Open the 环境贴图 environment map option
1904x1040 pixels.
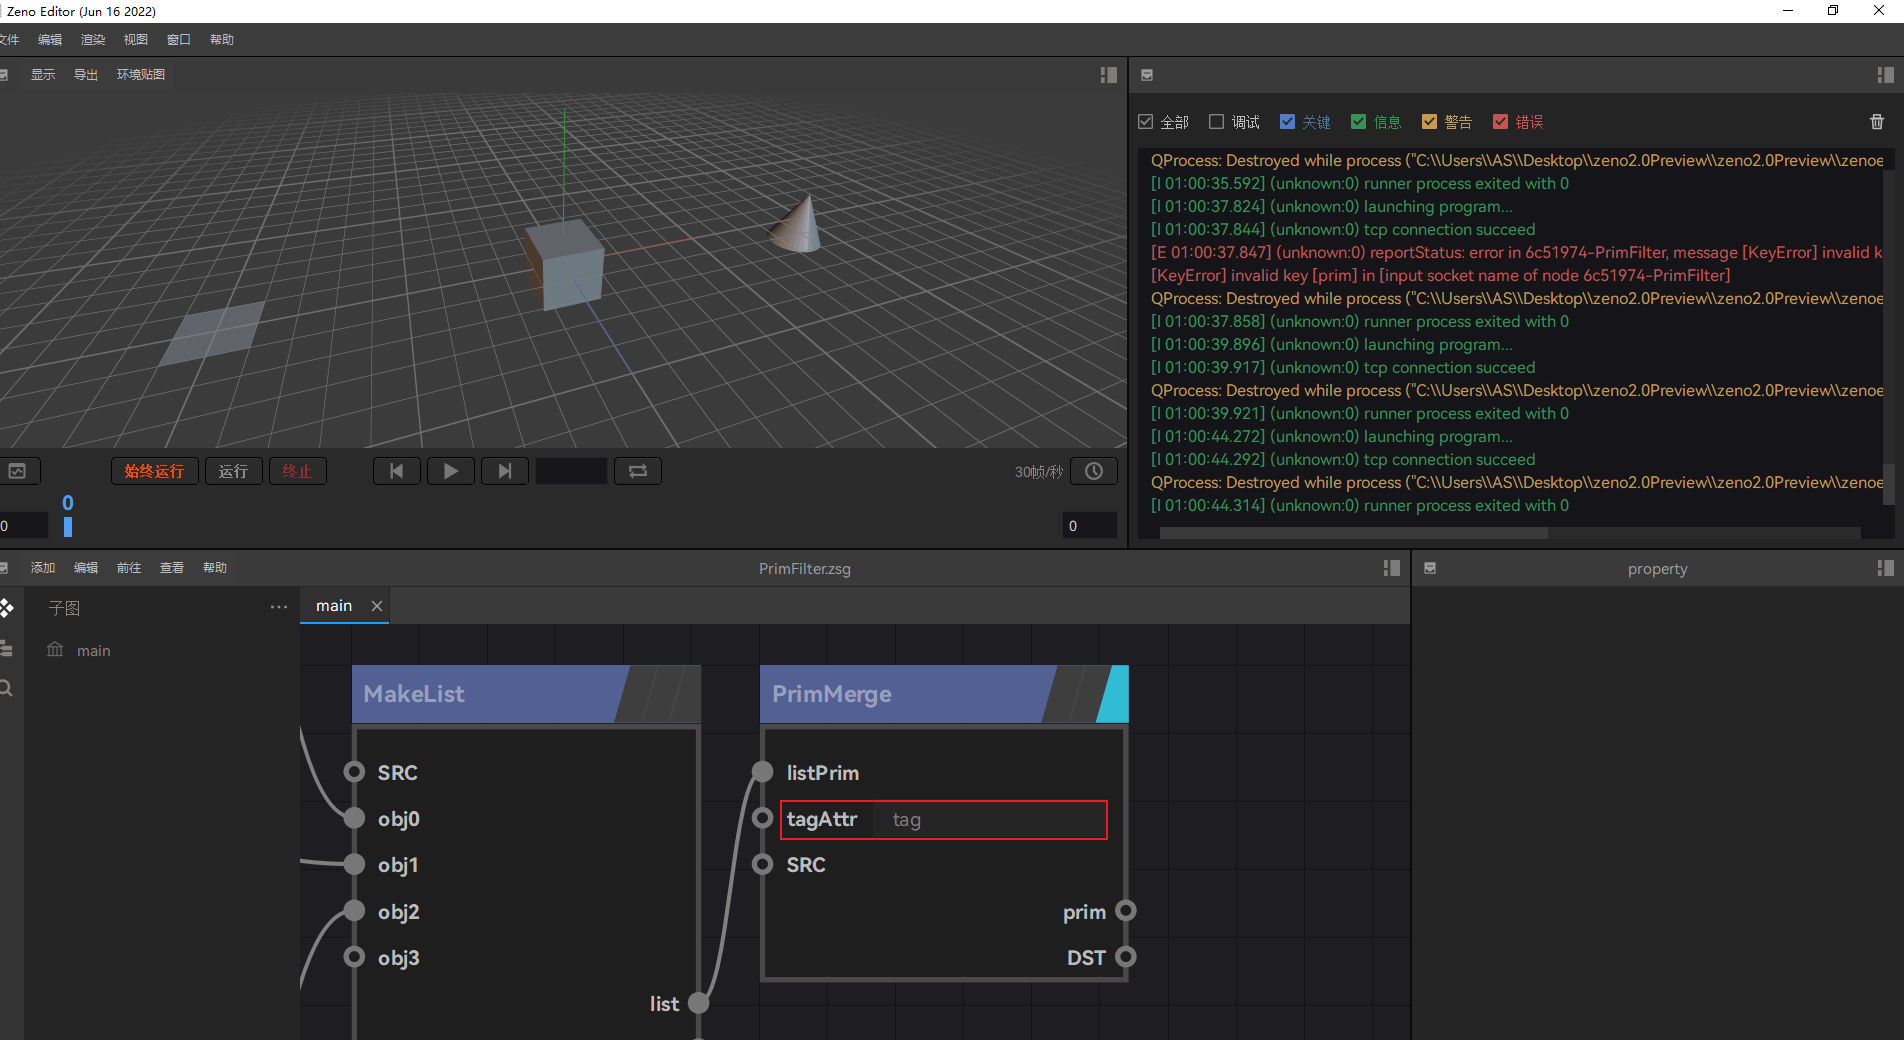pos(141,75)
